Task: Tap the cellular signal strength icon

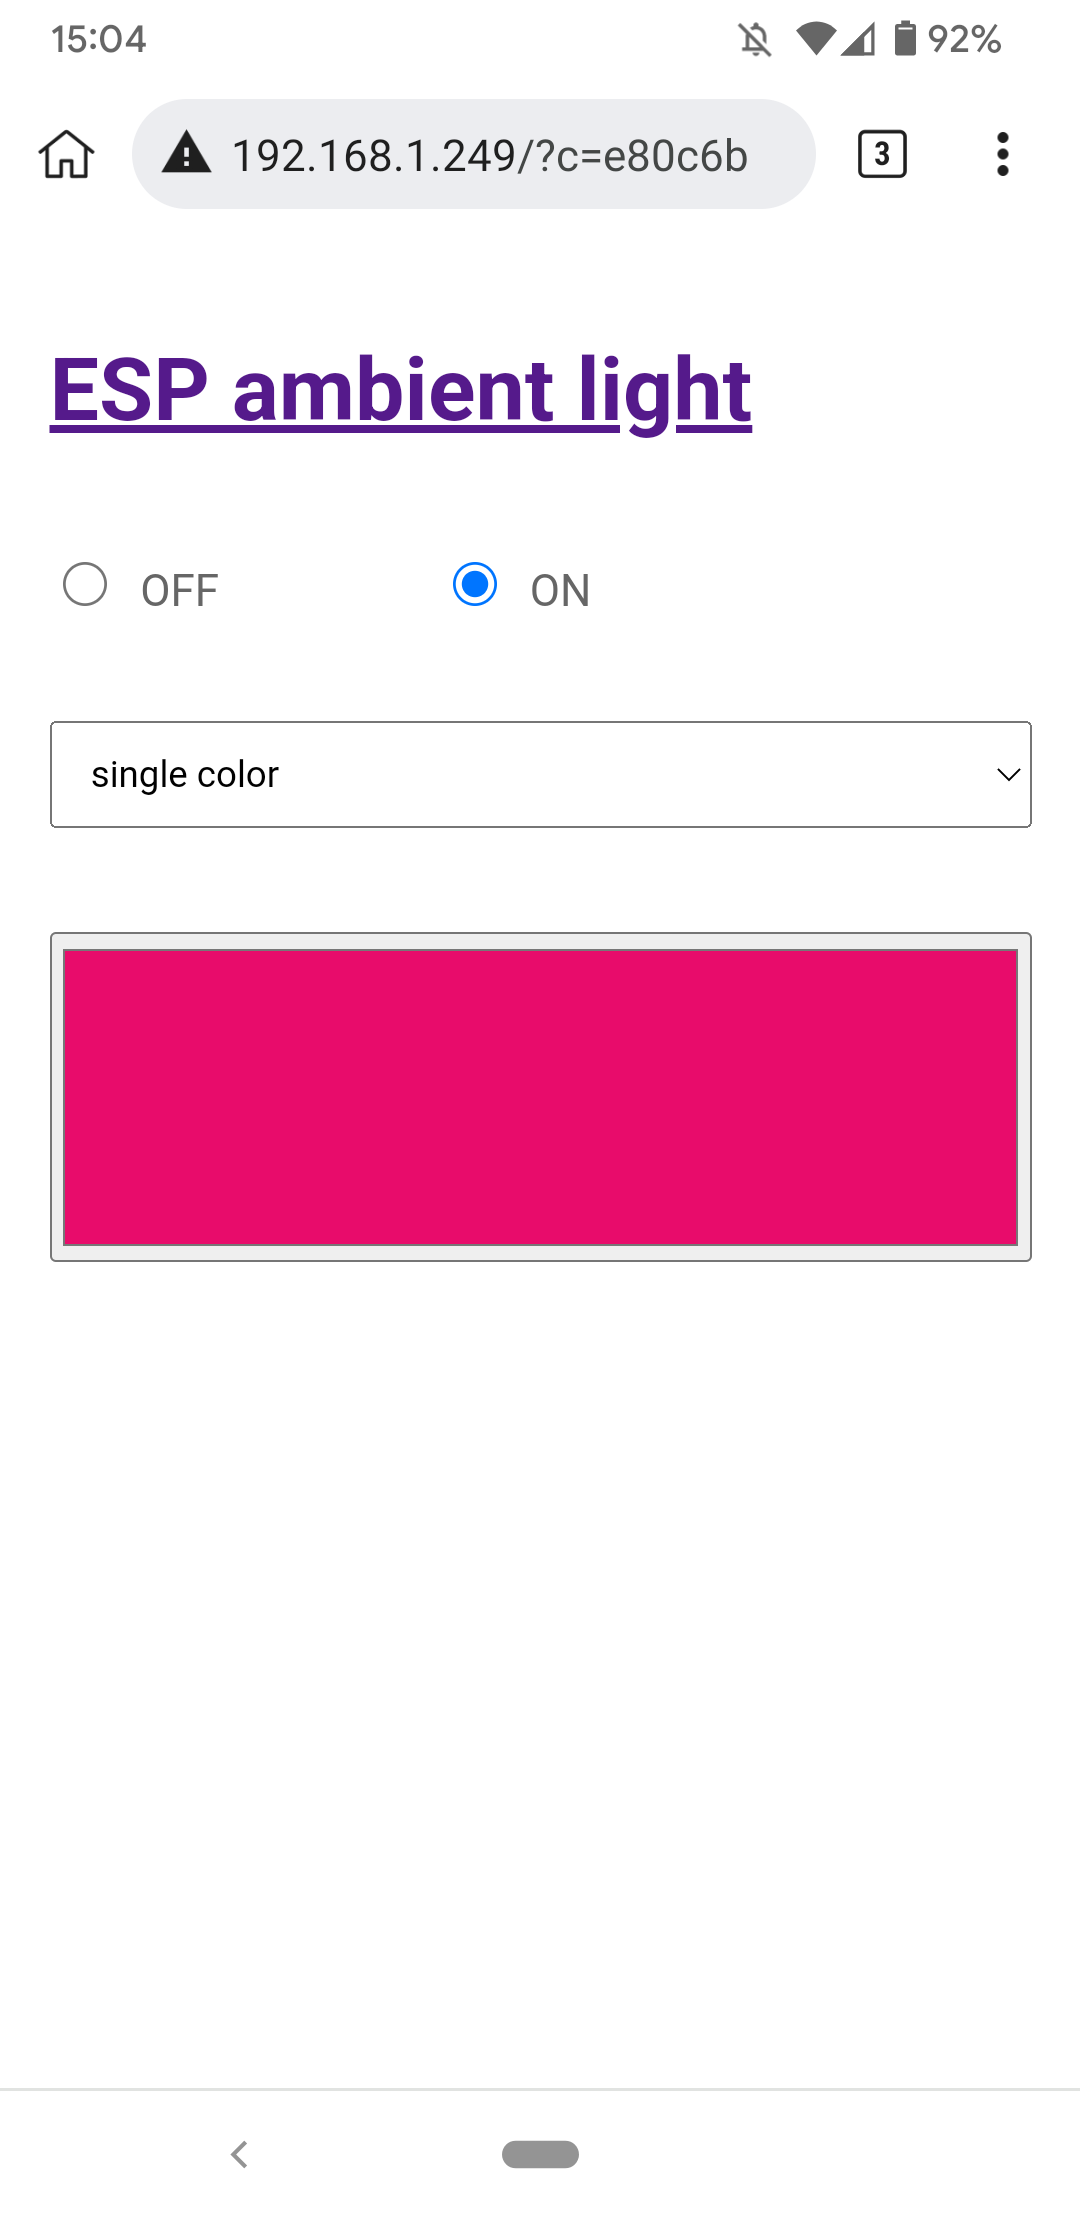Action: pyautogui.click(x=860, y=40)
